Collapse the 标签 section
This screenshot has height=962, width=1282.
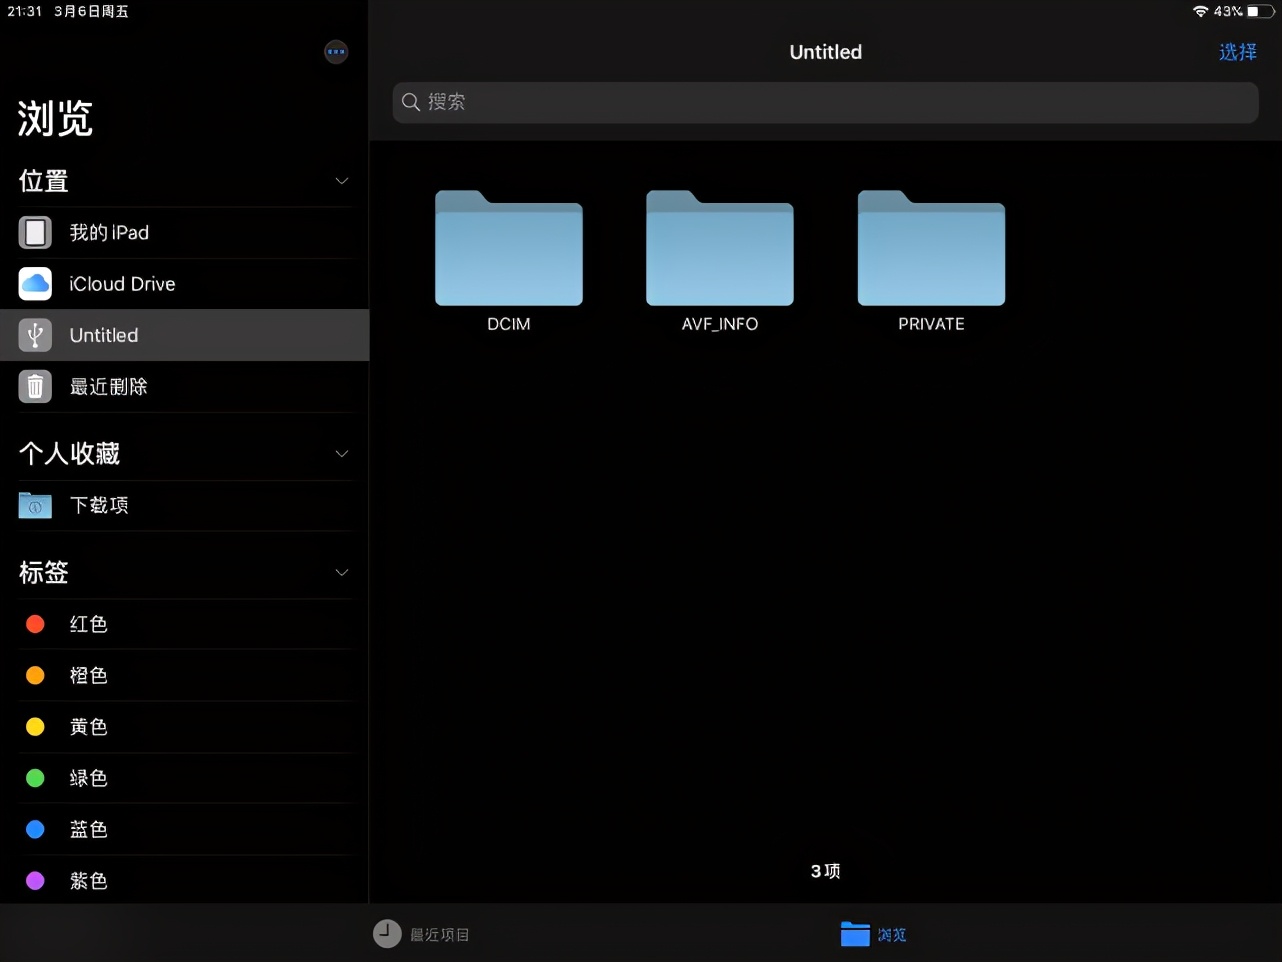pyautogui.click(x=341, y=573)
